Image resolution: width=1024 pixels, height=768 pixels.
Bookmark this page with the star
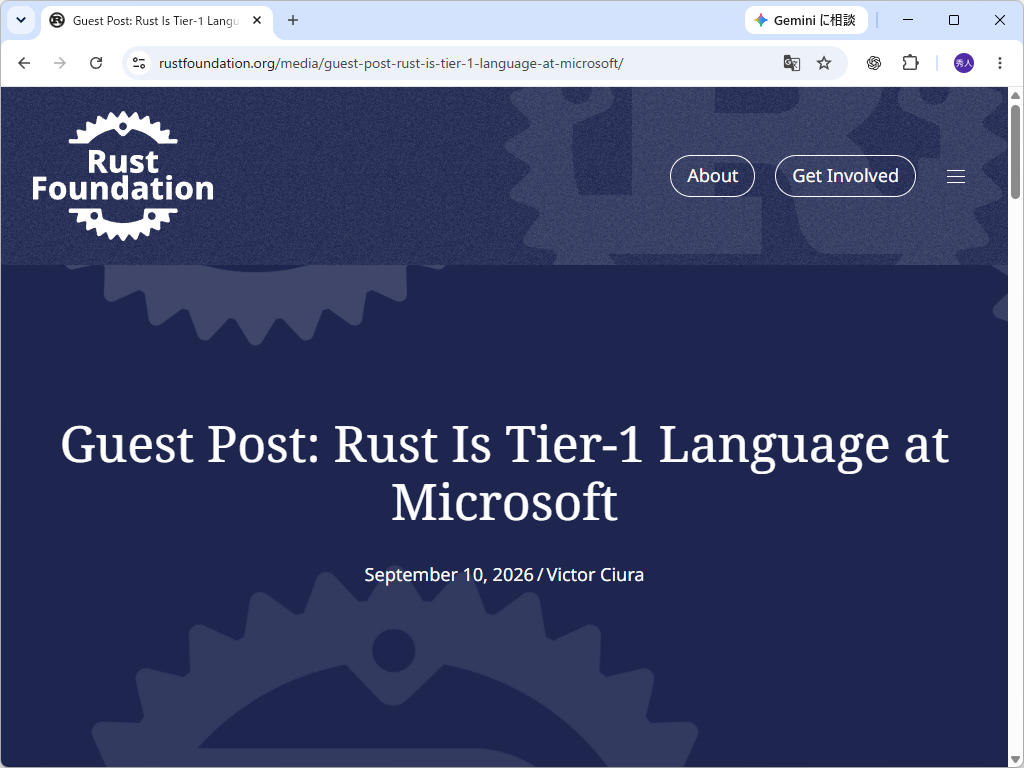pos(824,63)
